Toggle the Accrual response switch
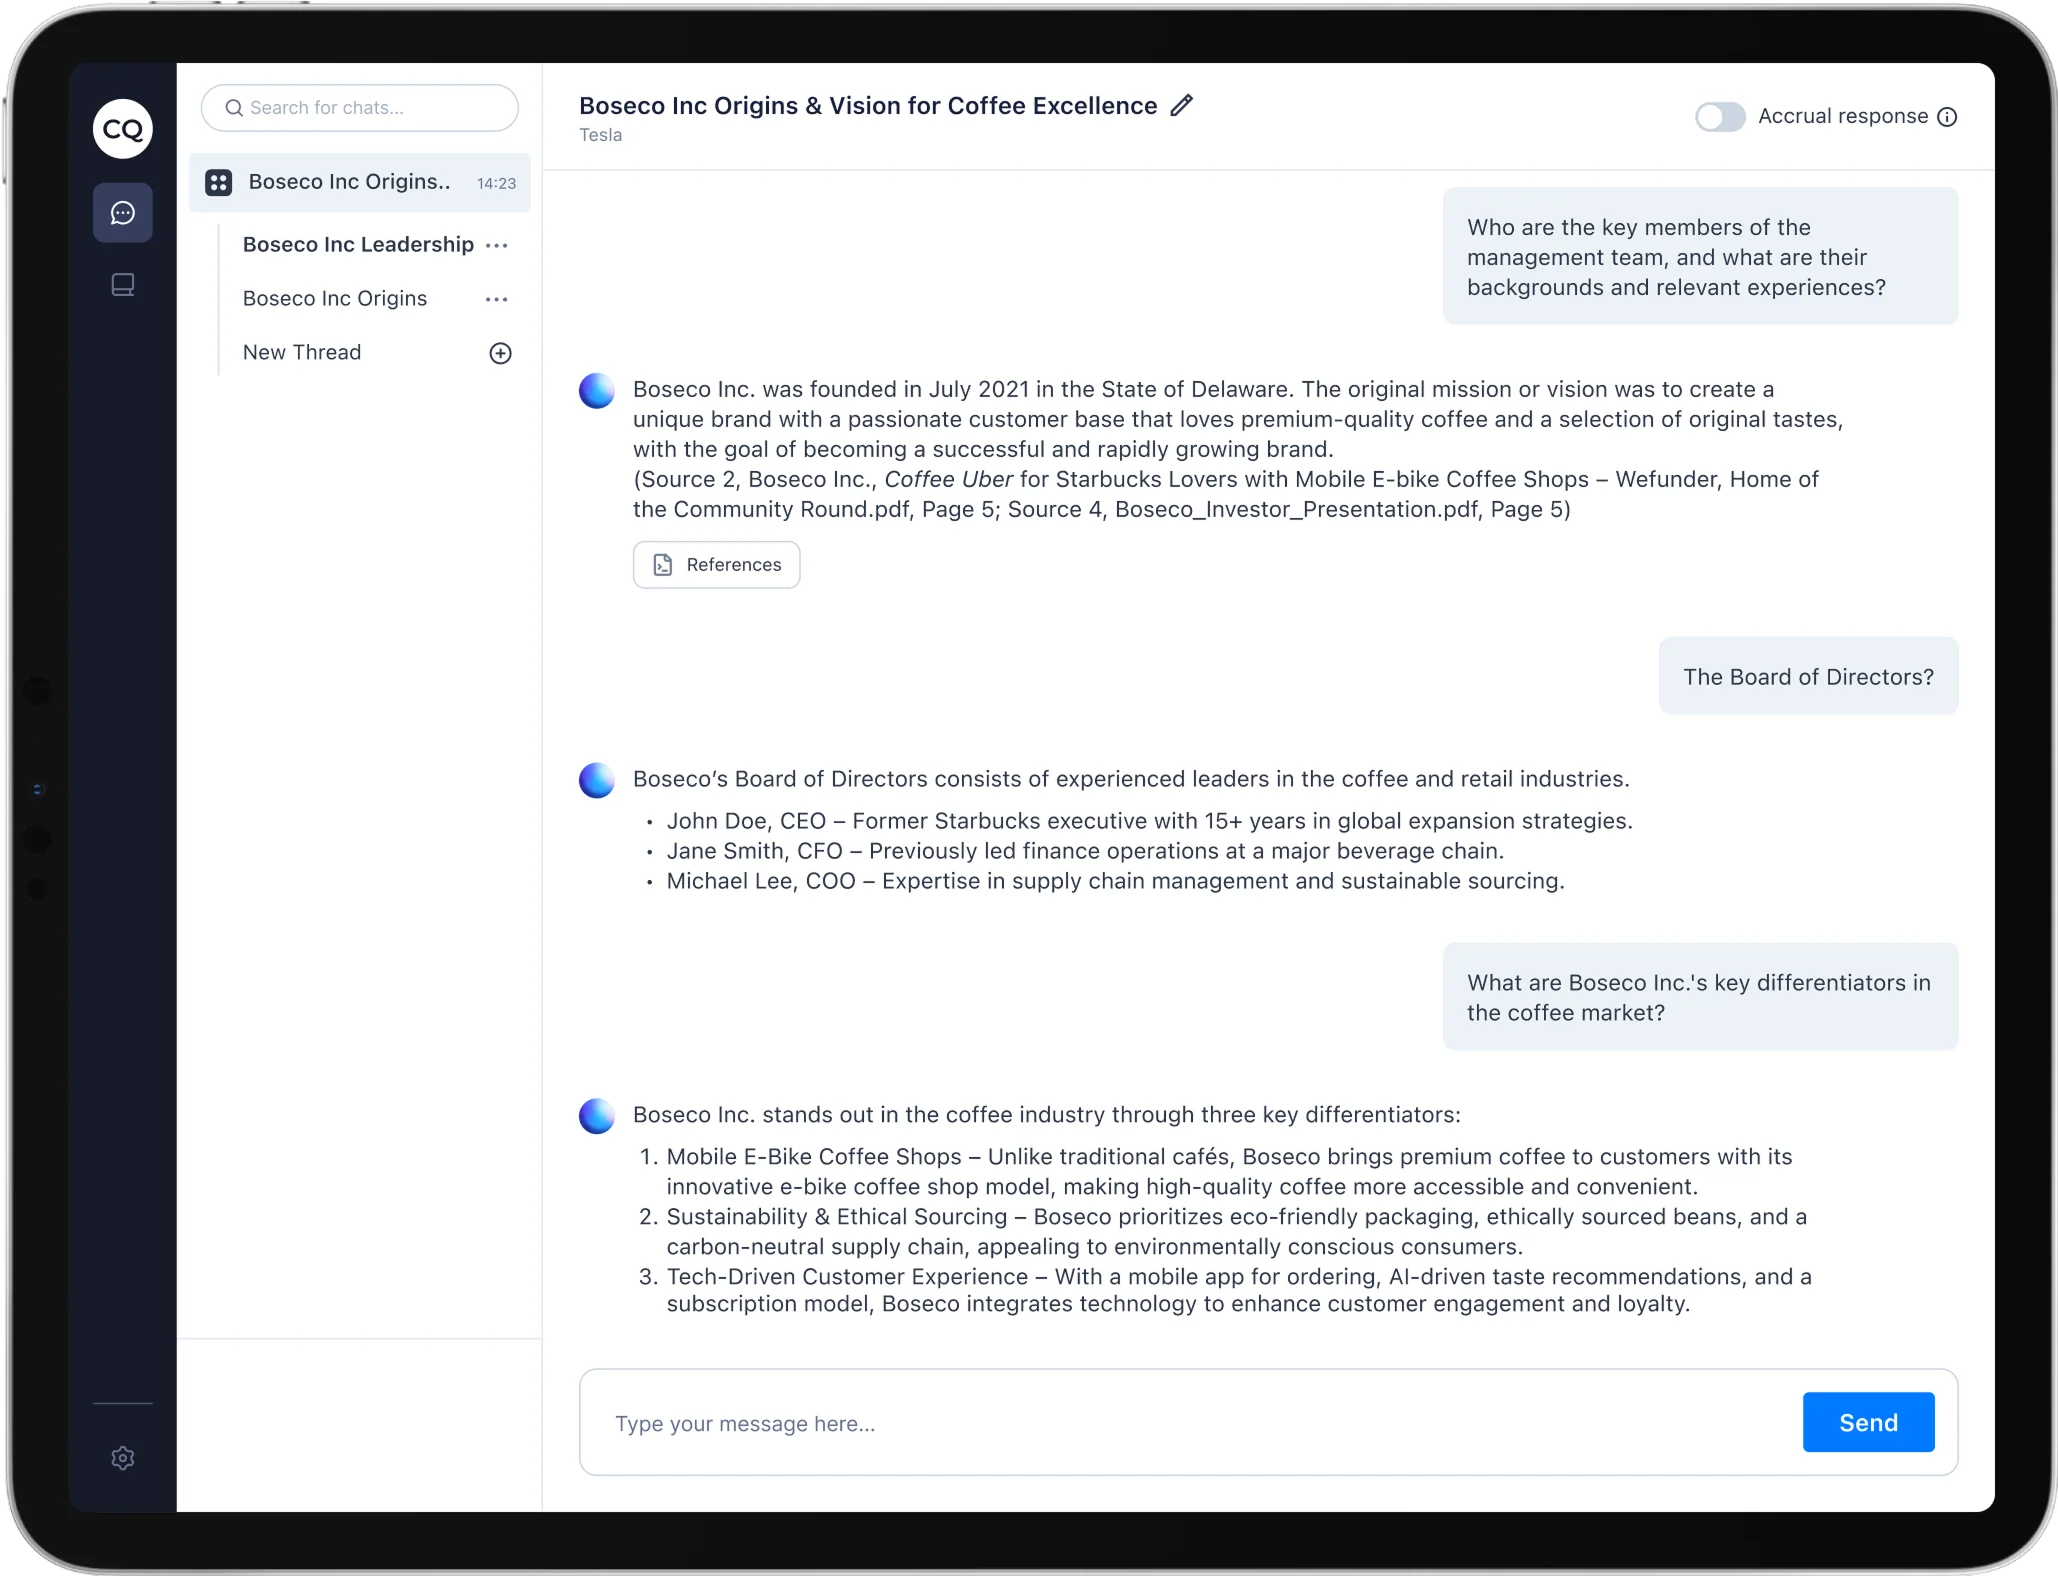2058x1576 pixels. (1720, 117)
